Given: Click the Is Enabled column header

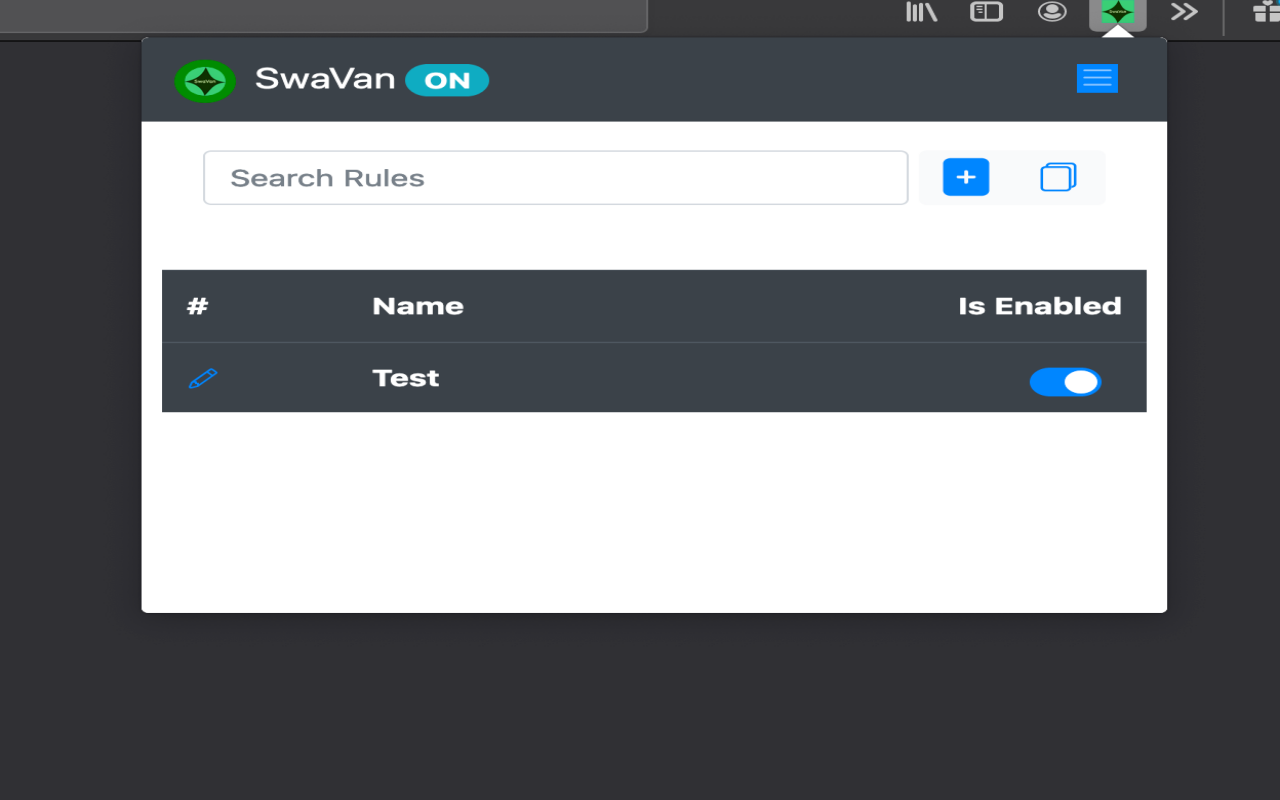Looking at the screenshot, I should pyautogui.click(x=1040, y=306).
